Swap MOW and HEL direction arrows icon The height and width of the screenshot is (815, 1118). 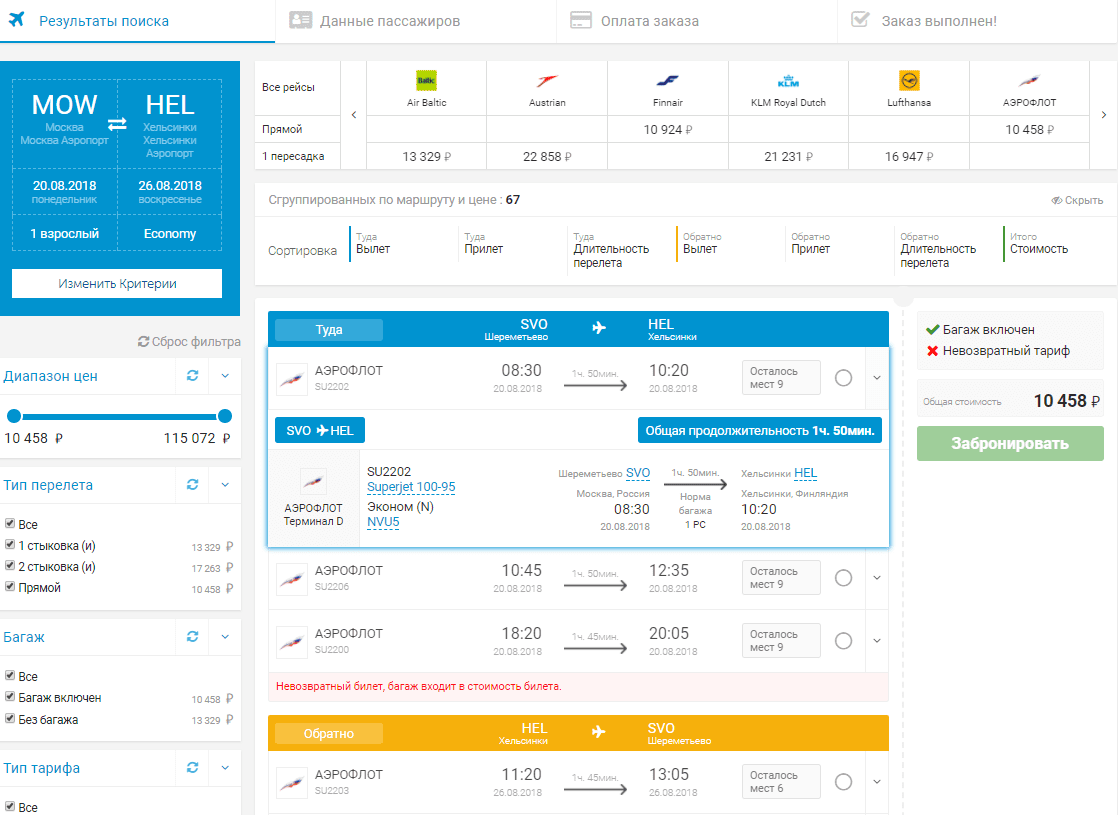point(117,124)
